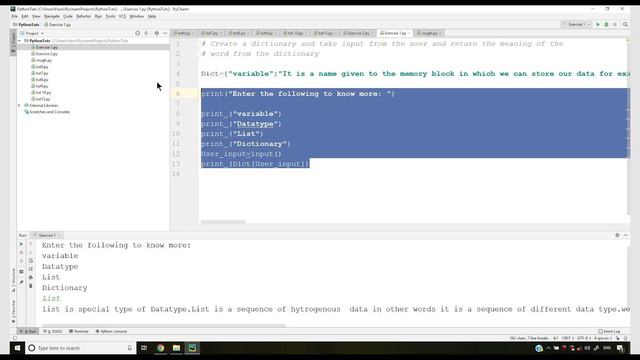Start the debugger with the bug icon

(607, 24)
